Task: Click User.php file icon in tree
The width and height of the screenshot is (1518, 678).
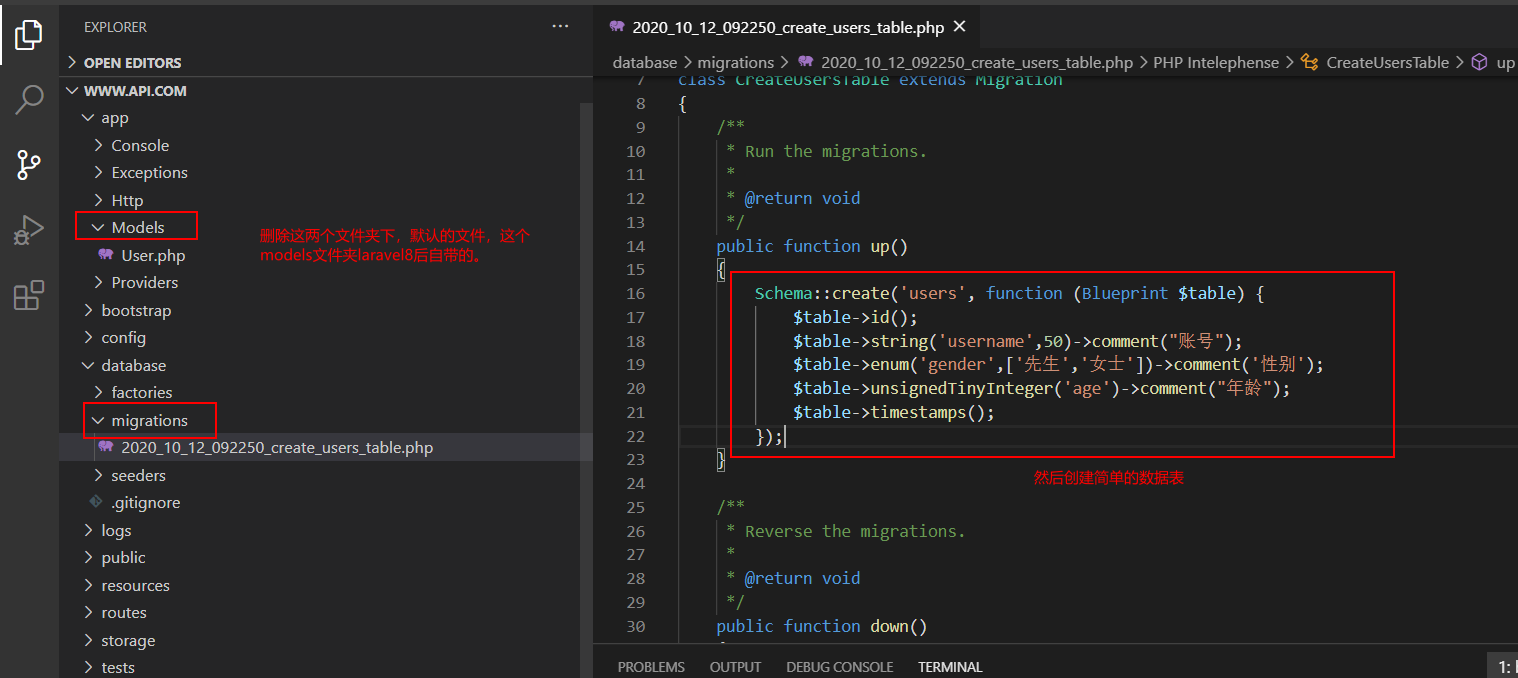Action: pyautogui.click(x=105, y=255)
